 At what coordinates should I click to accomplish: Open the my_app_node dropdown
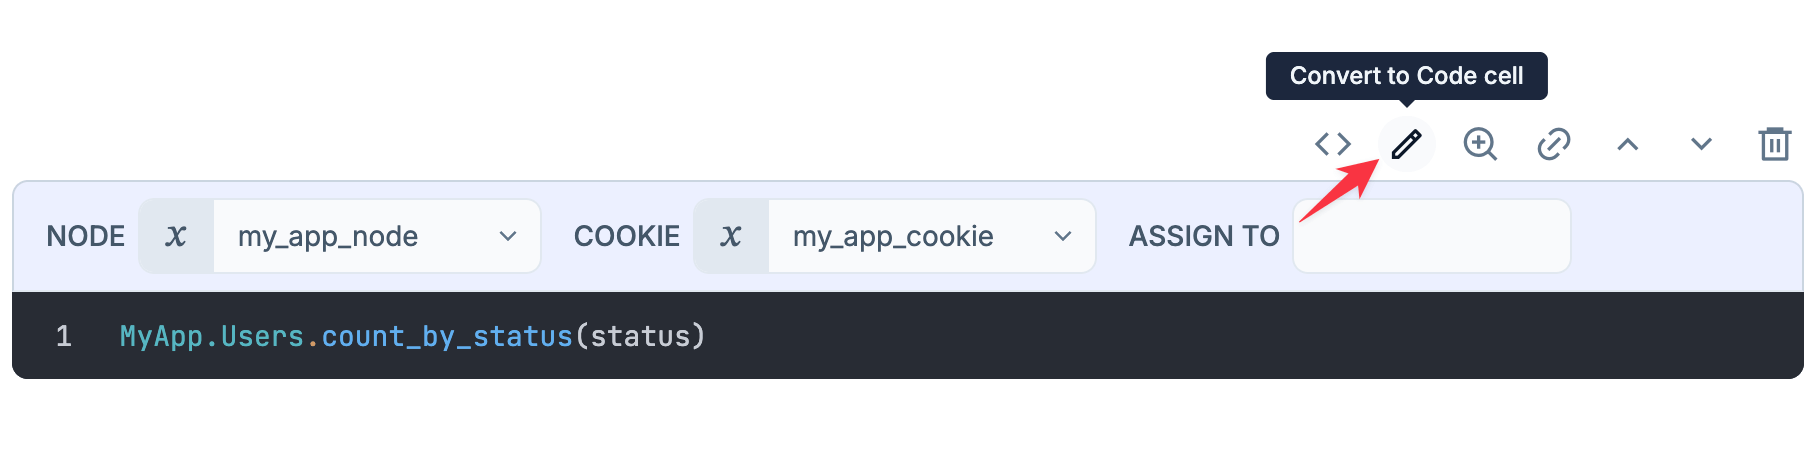point(377,236)
